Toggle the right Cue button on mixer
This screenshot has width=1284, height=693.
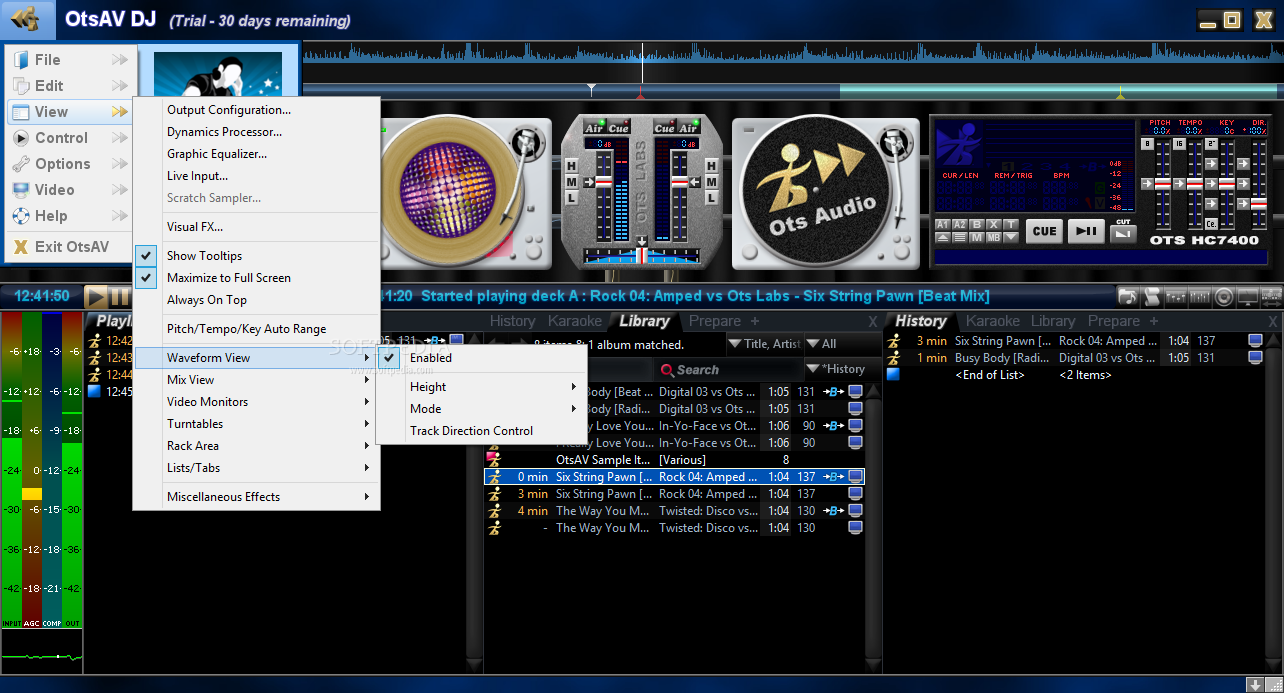(665, 128)
